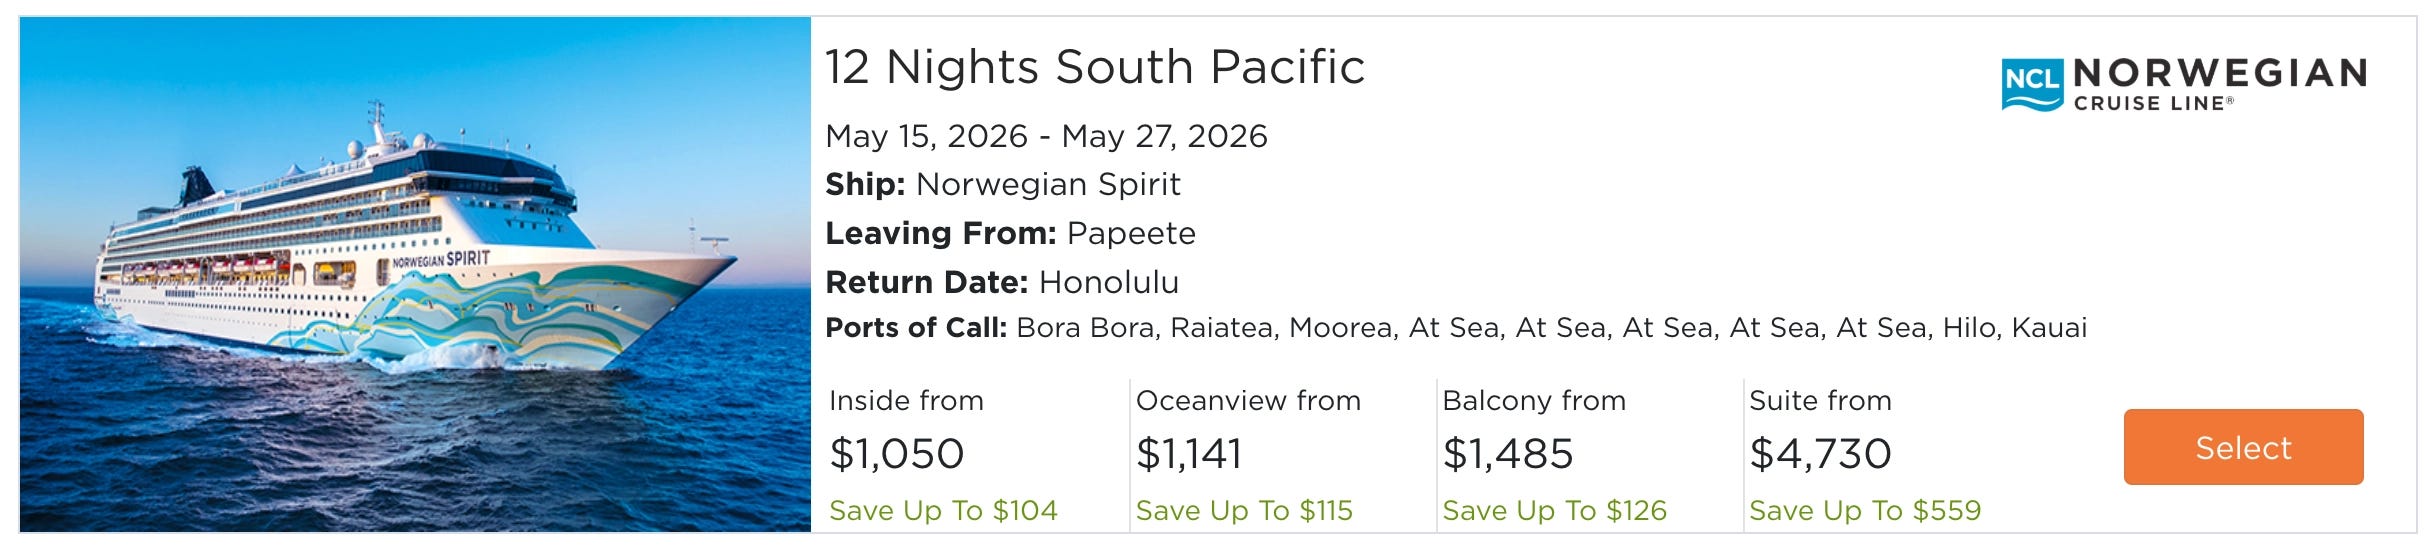Select the Inside from $1,050 price
This screenshot has height=550, width=2434.
pyautogui.click(x=897, y=454)
